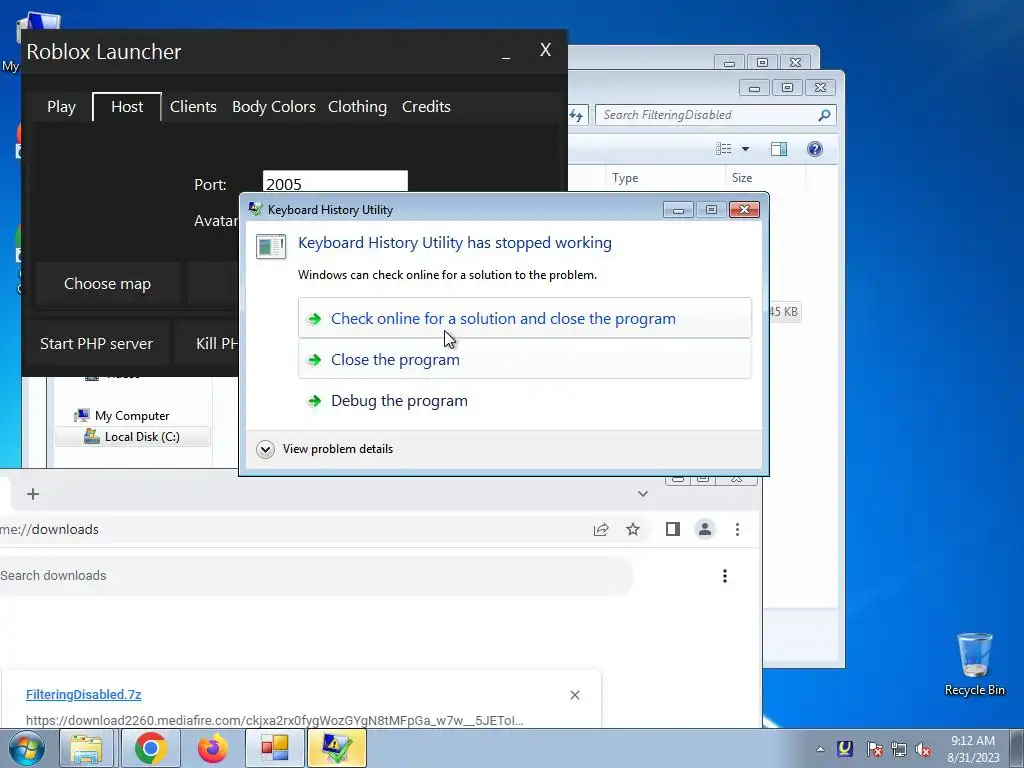
Task: Toggle the preview pane icon in Explorer
Action: [x=778, y=149]
